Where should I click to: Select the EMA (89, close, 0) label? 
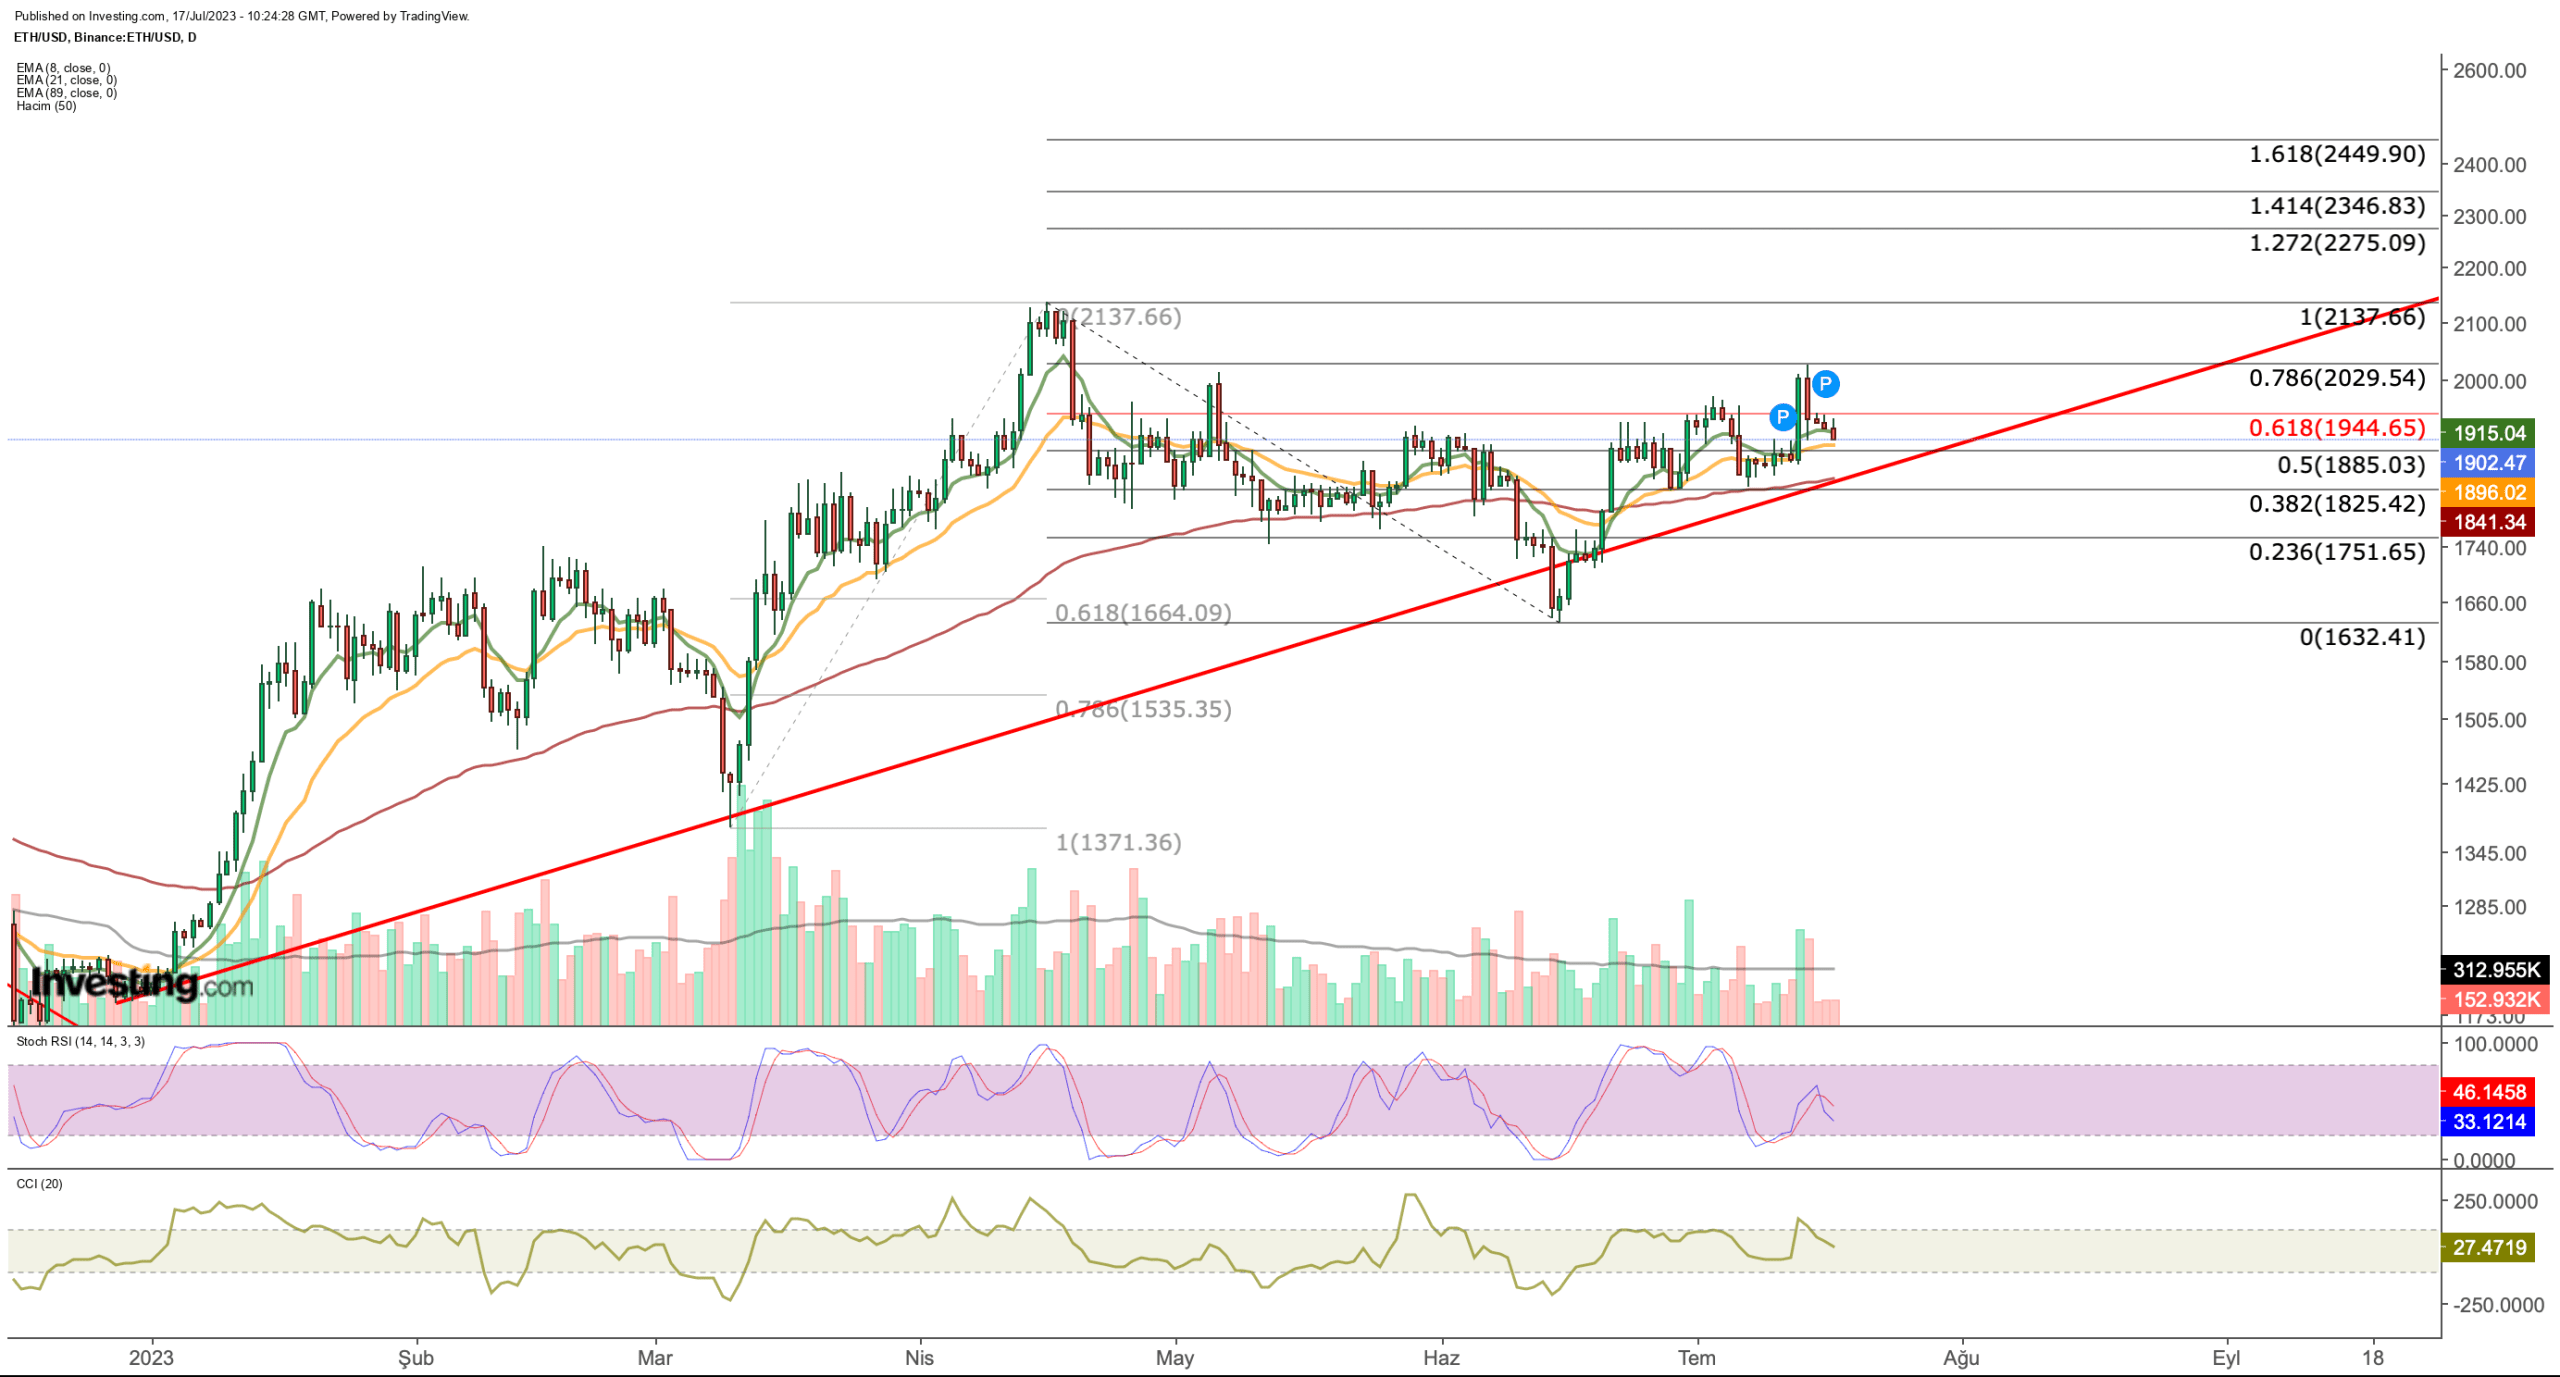coord(66,93)
